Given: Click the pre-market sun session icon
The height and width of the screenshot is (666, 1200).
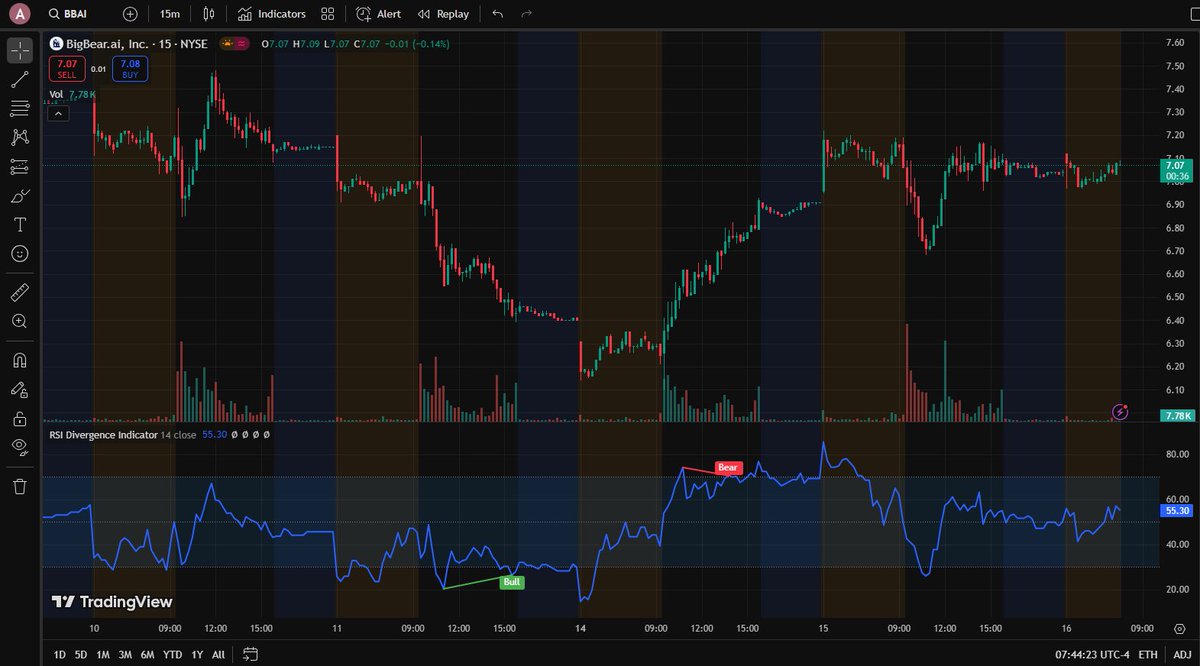Looking at the screenshot, I should point(228,44).
